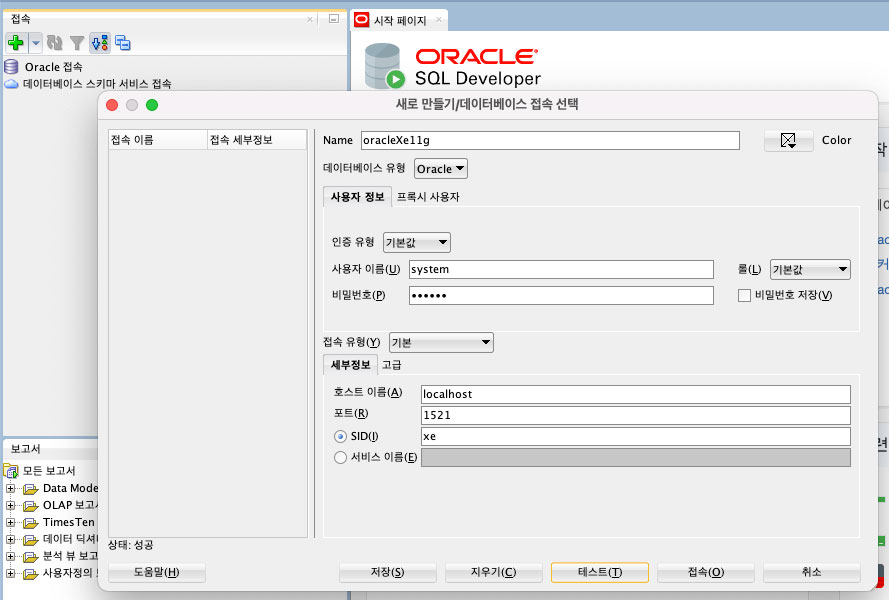889x600 pixels.
Task: Click the SID field containing xe
Action: pos(636,436)
